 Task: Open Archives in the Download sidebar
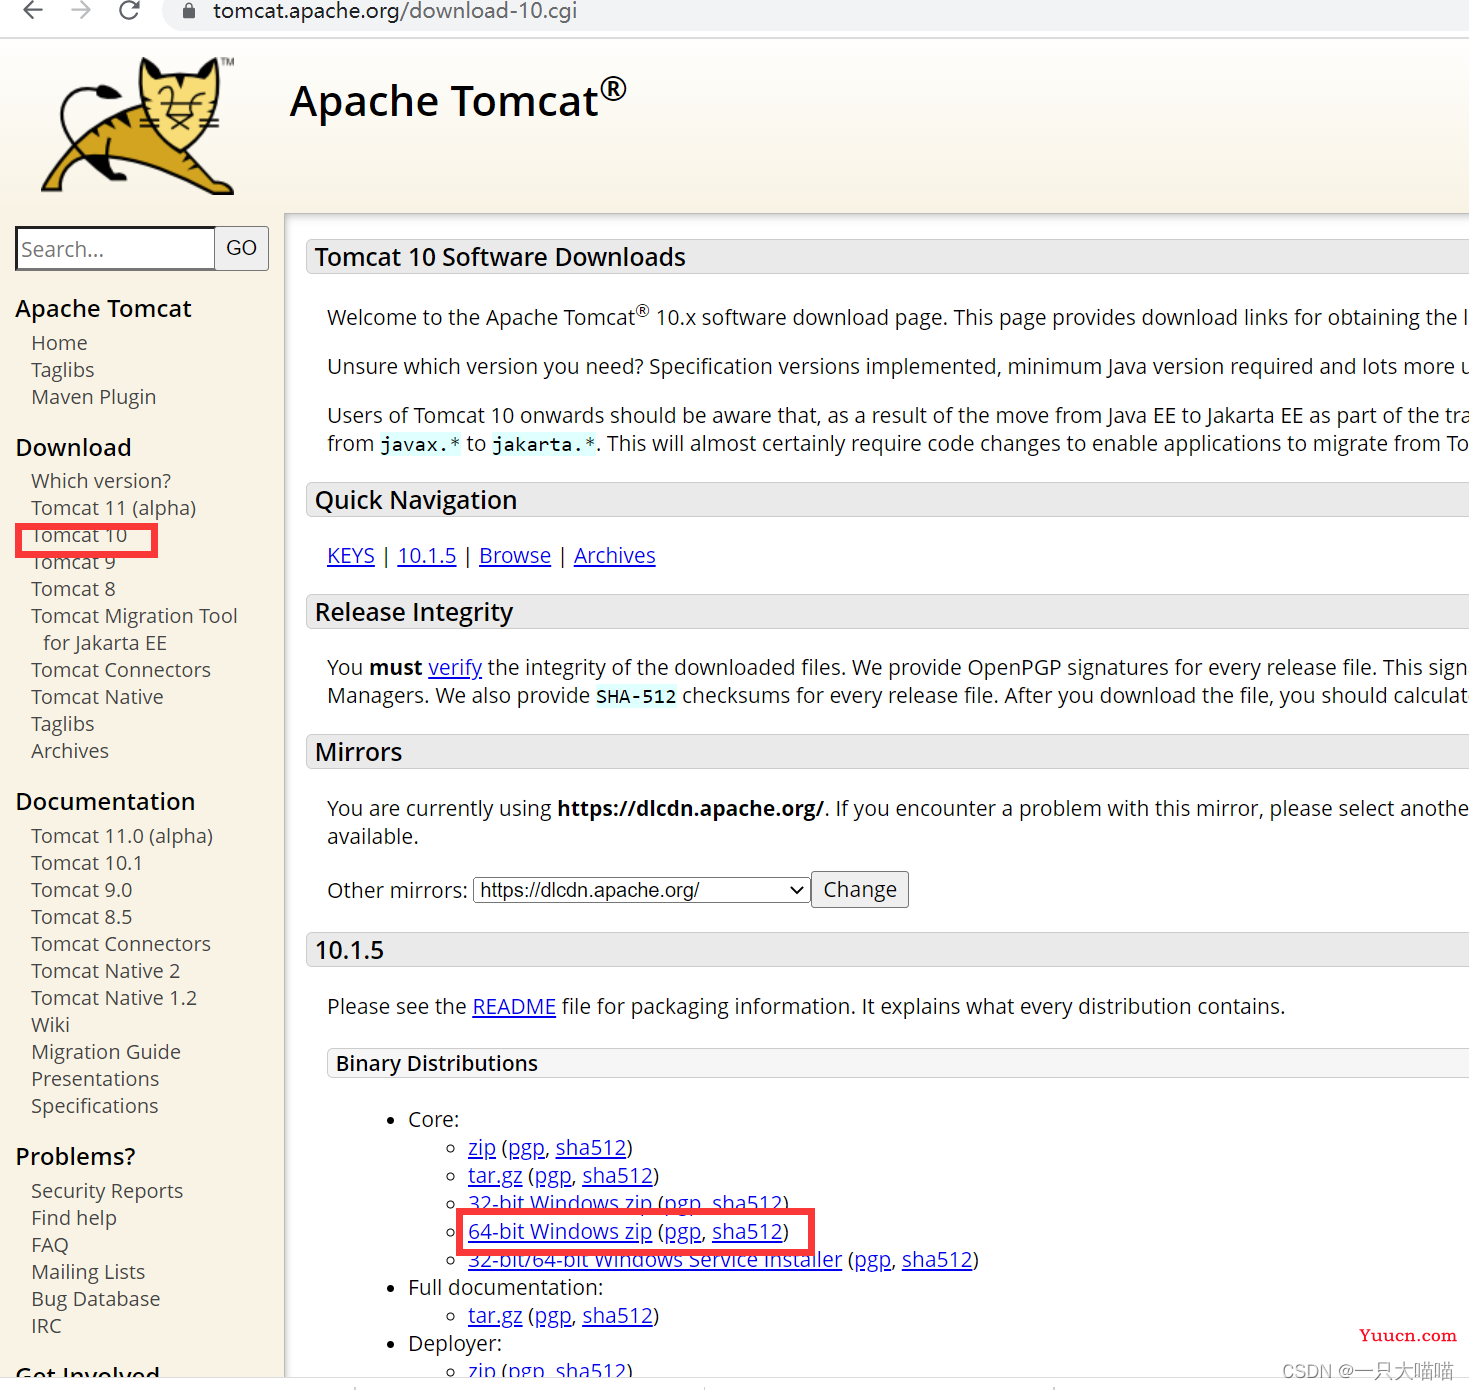coord(70,751)
